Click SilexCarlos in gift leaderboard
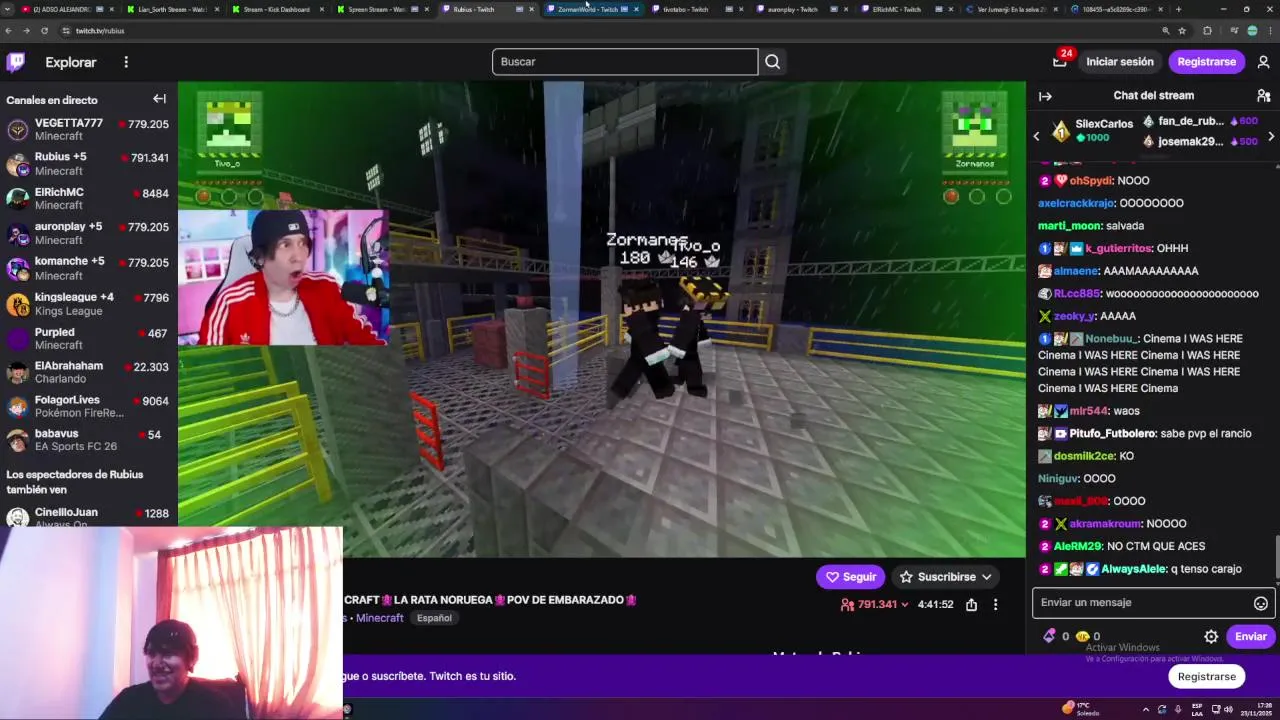 tap(1104, 124)
